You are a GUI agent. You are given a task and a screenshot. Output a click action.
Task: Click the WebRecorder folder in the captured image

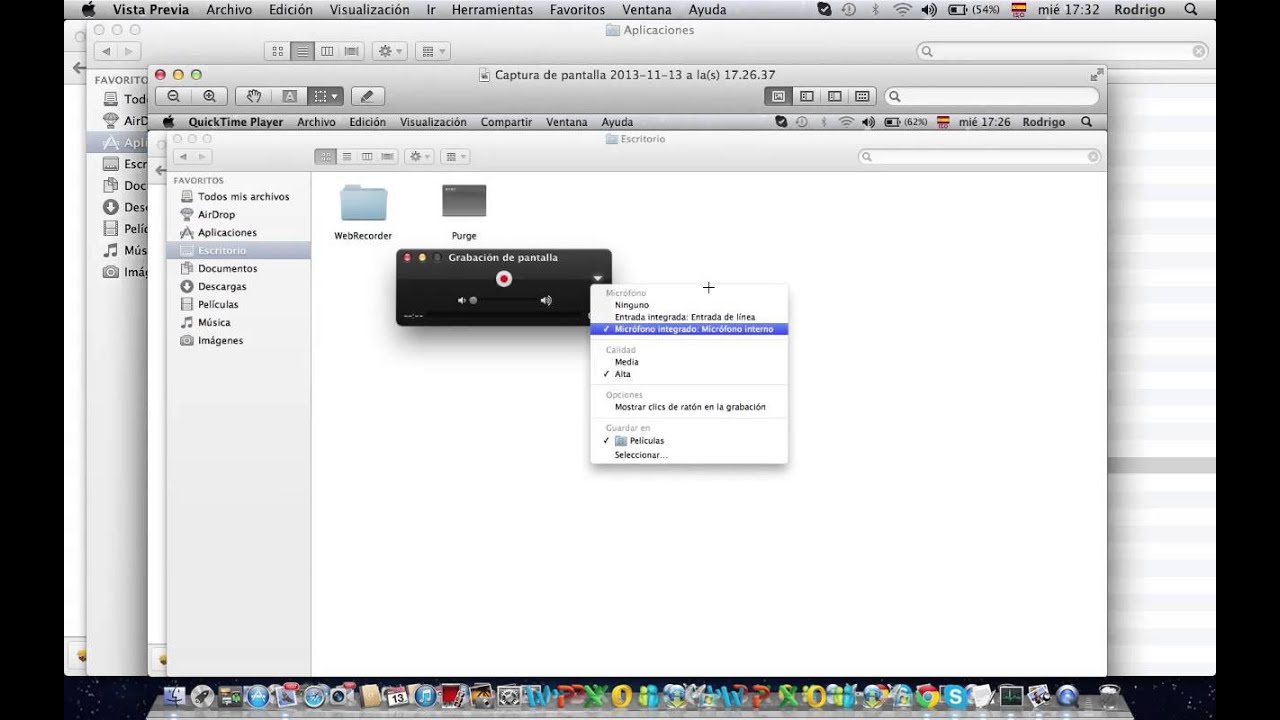pos(363,203)
